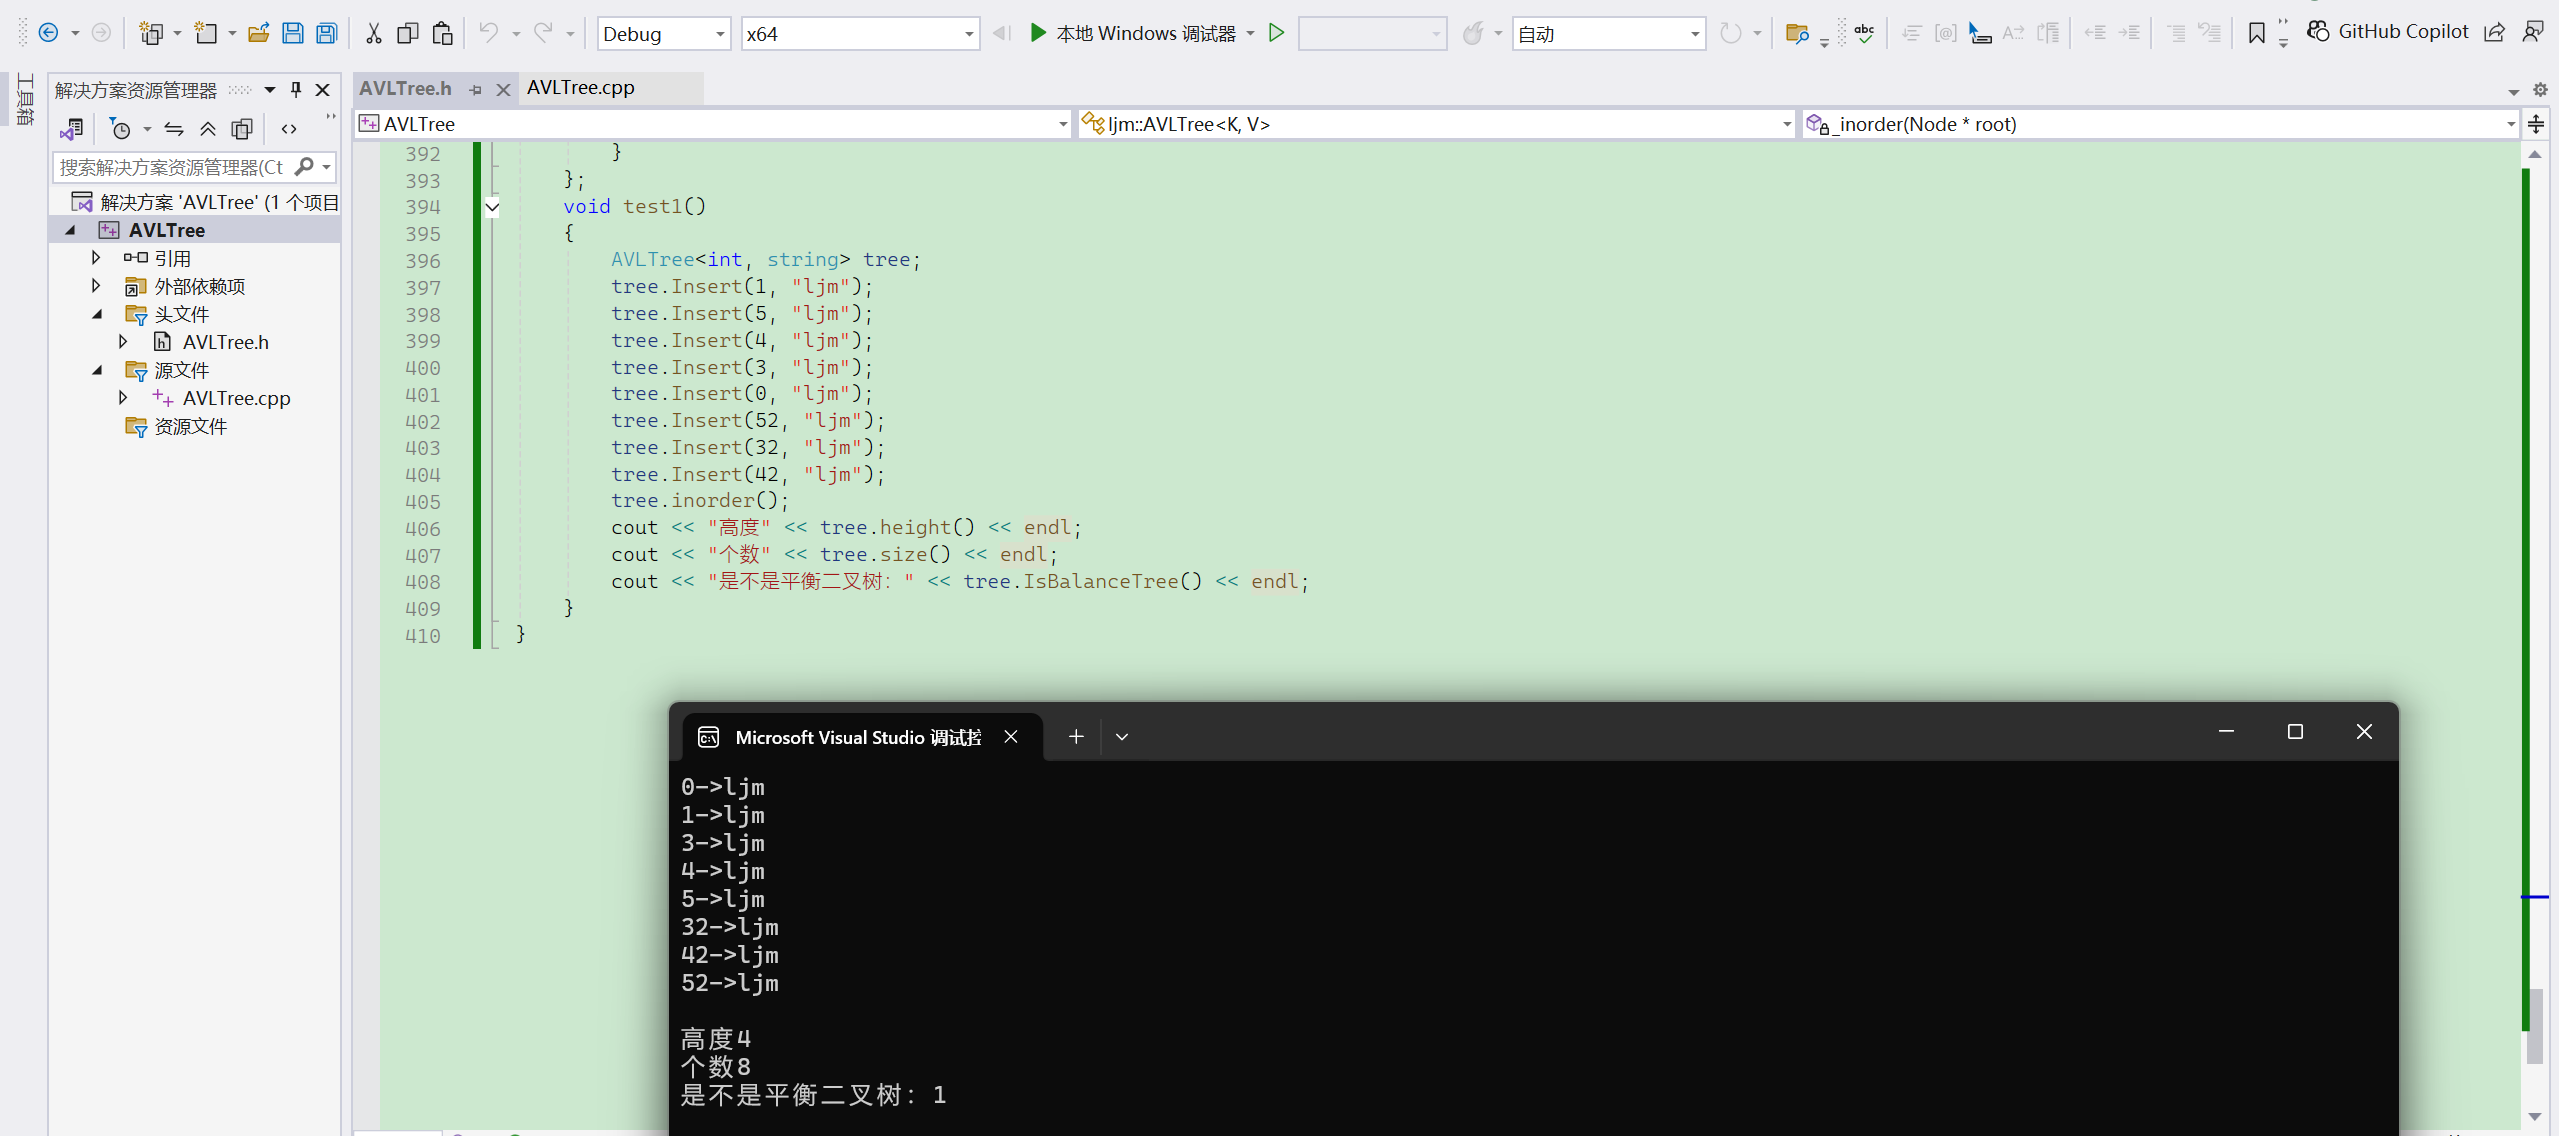Click the Open File folder icon
This screenshot has height=1136, width=2559.
click(258, 33)
